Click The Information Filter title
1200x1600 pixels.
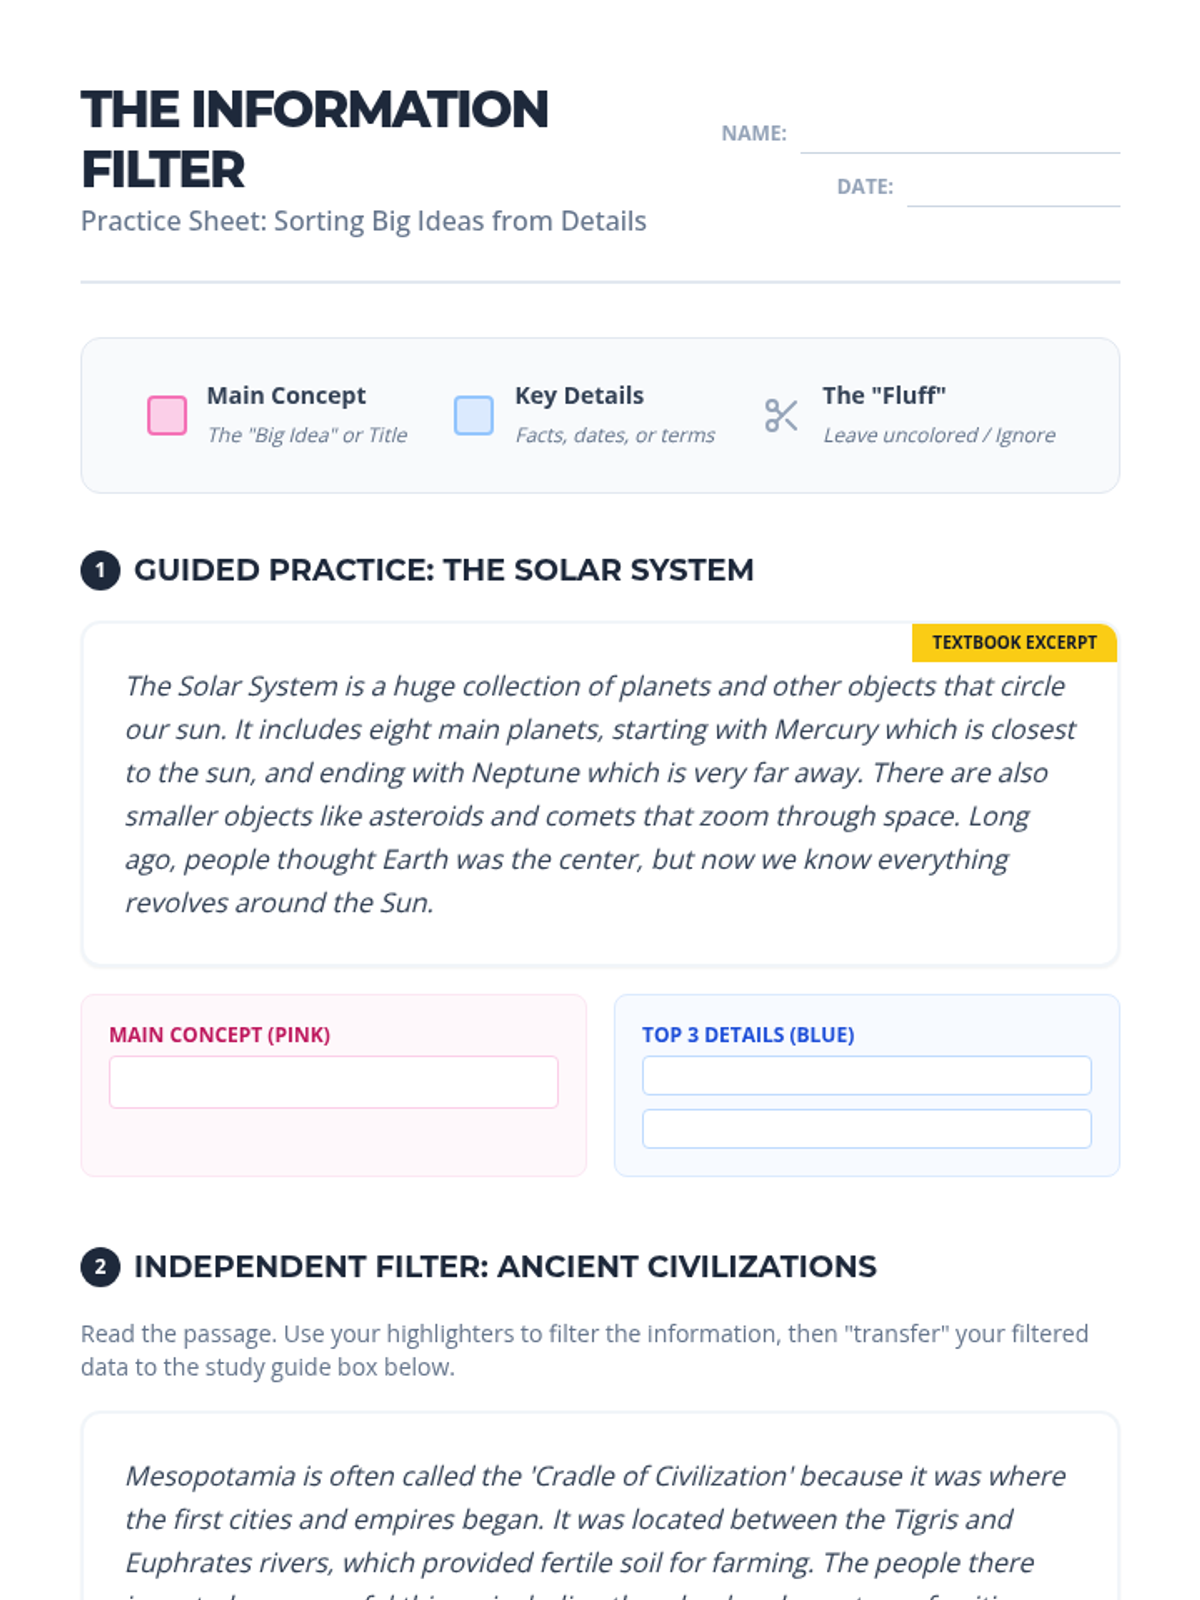tap(315, 139)
